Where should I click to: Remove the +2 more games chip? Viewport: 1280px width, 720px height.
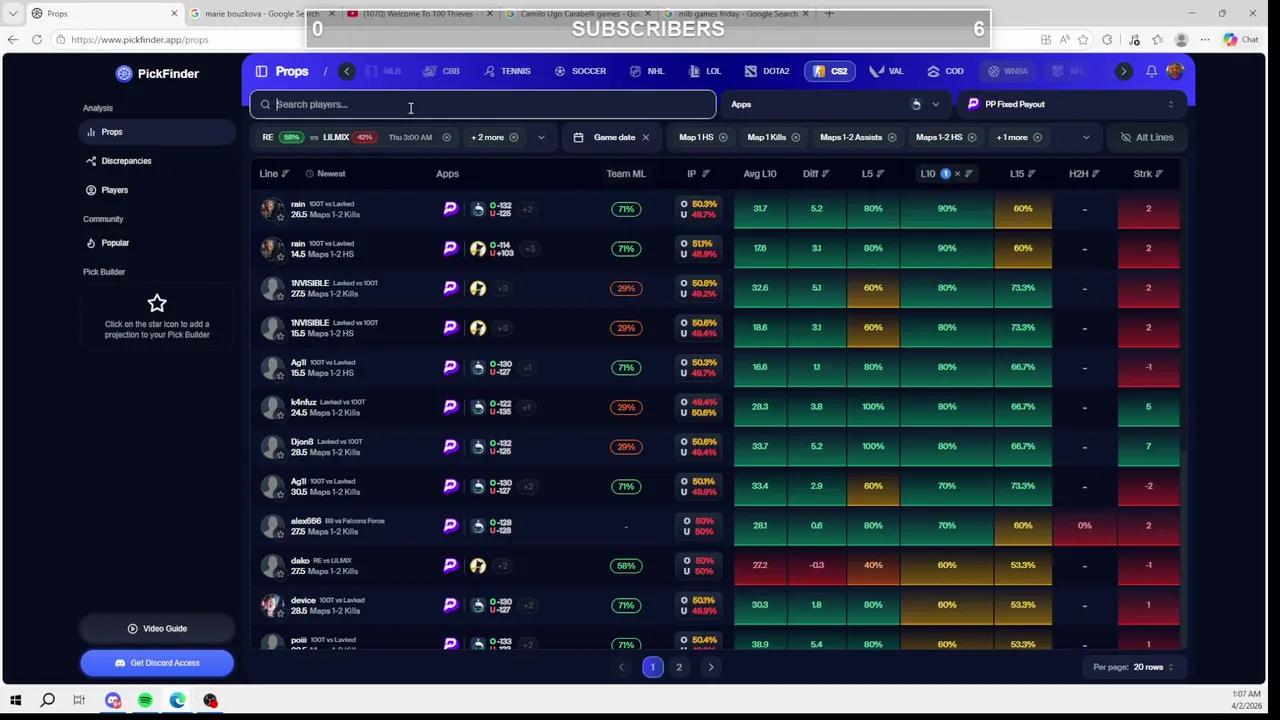pyautogui.click(x=513, y=137)
